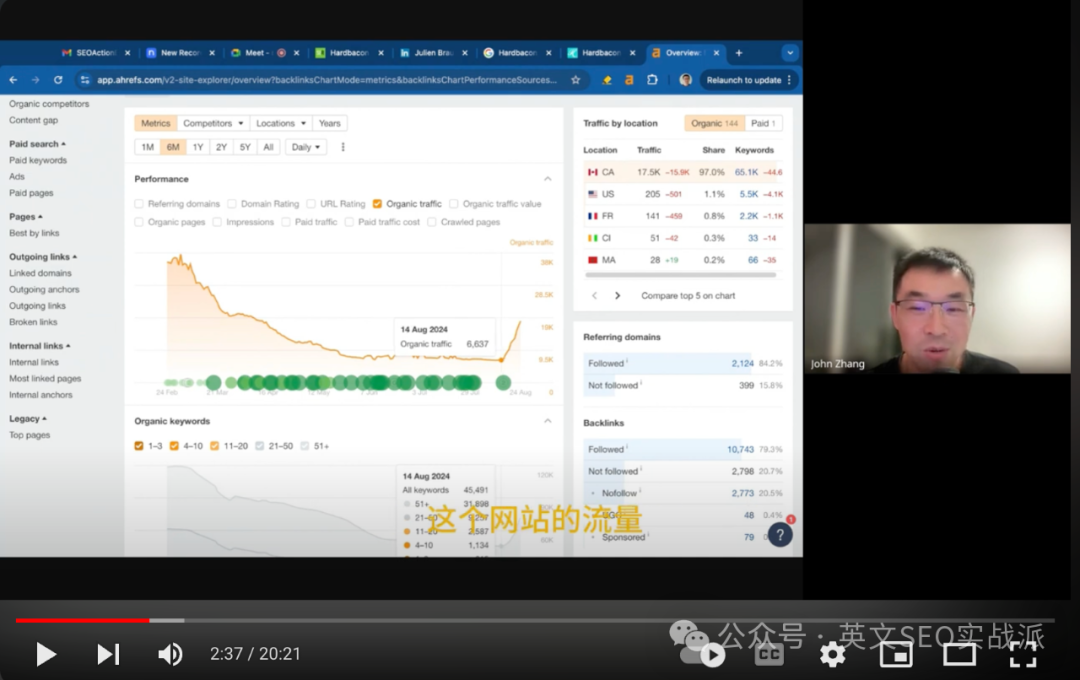Image resolution: width=1080 pixels, height=680 pixels.
Task: Open the Locations dropdown
Action: [281, 123]
